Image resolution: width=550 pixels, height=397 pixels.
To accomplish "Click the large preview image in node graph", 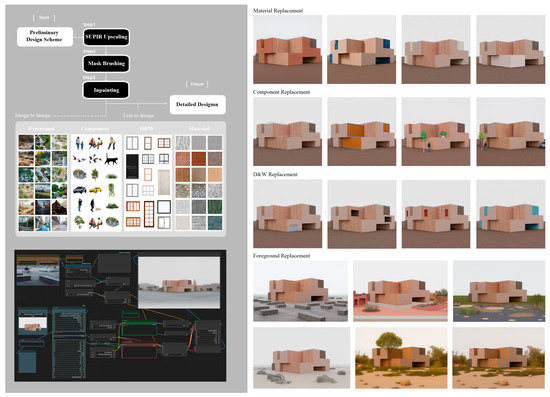I will coord(179,283).
